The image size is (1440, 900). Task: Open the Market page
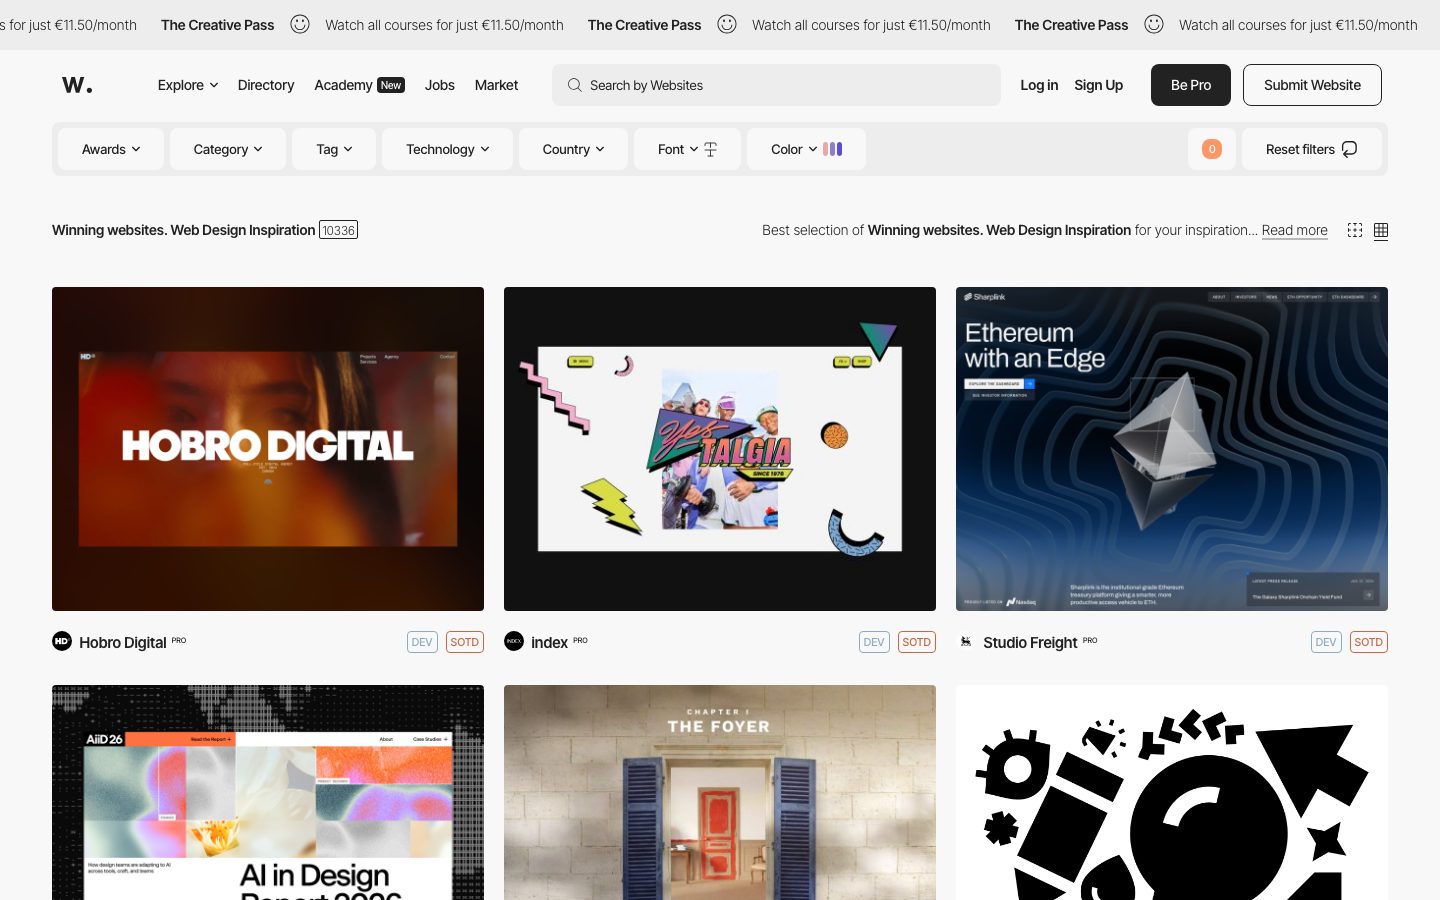(496, 85)
